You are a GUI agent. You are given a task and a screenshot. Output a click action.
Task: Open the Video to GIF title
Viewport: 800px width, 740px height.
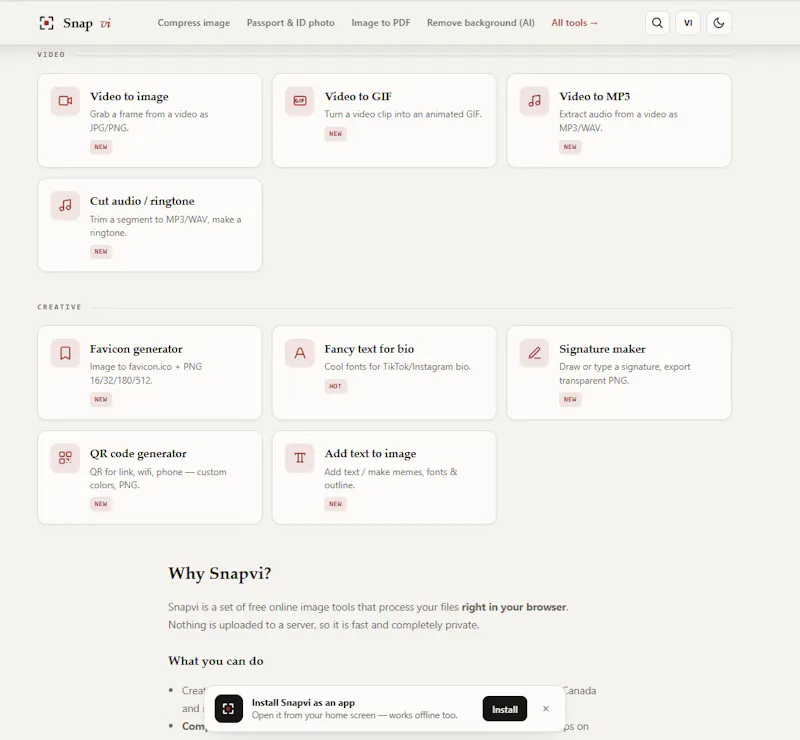tap(358, 96)
